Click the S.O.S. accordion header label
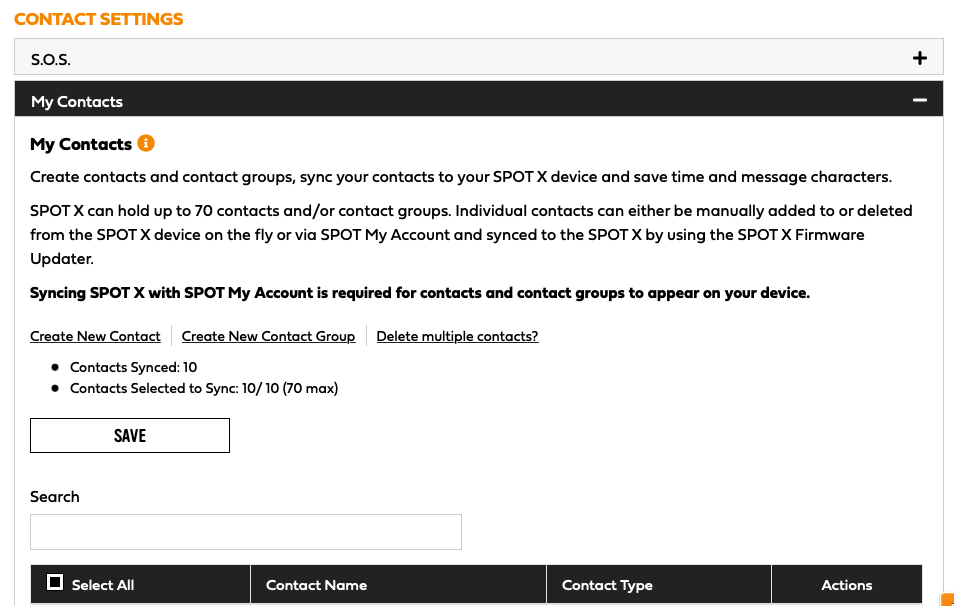 click(50, 59)
